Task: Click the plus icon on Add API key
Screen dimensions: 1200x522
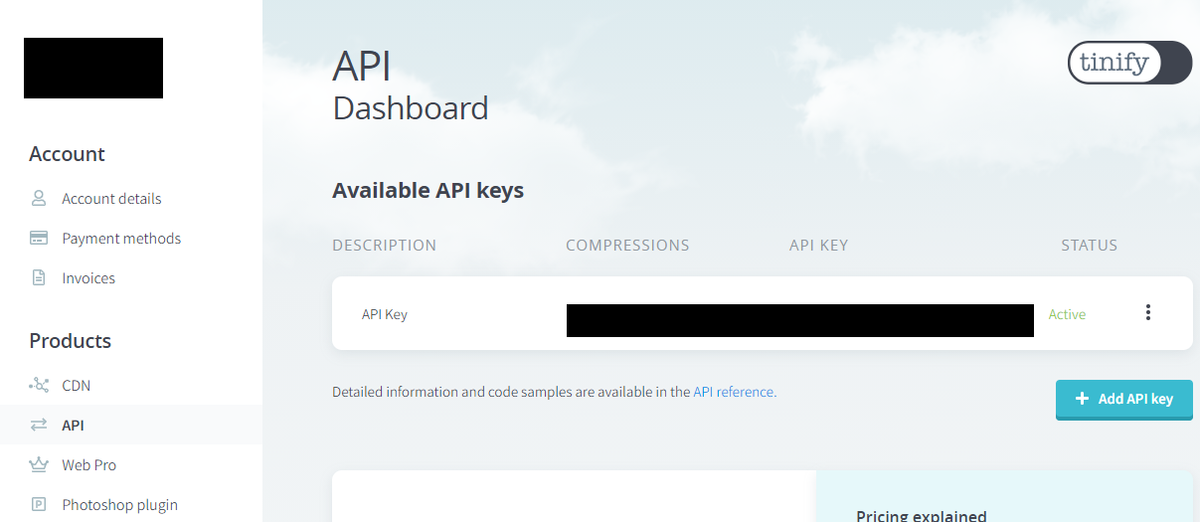Action: pos(1081,399)
